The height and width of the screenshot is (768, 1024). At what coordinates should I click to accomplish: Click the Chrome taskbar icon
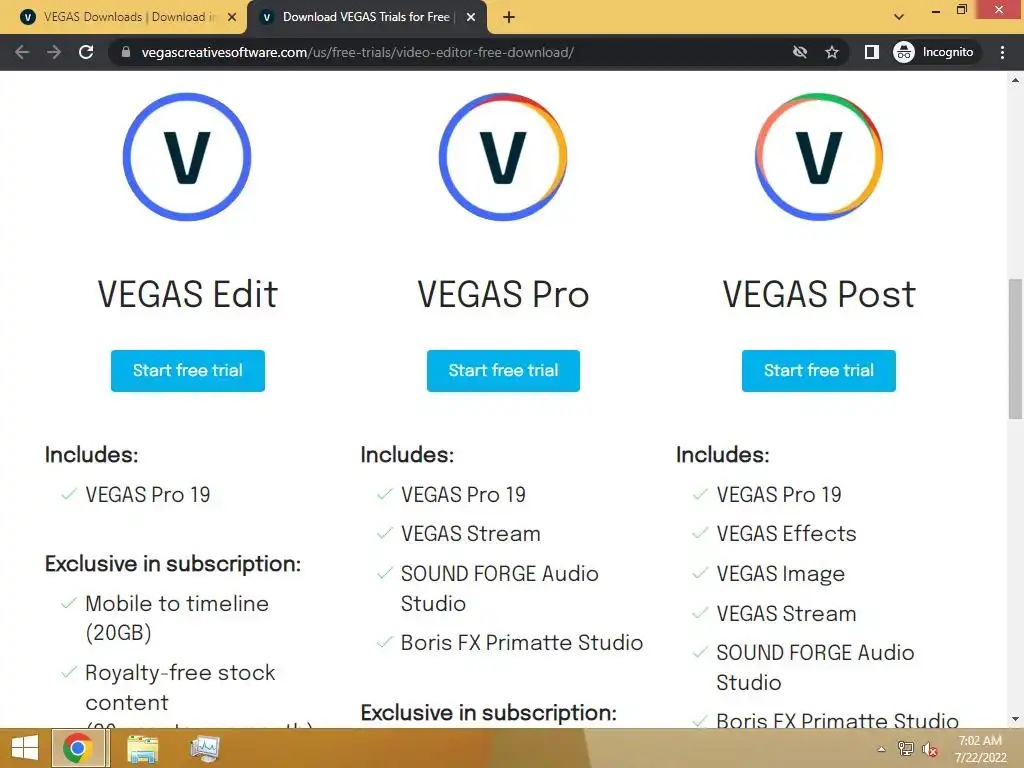pyautogui.click(x=78, y=748)
